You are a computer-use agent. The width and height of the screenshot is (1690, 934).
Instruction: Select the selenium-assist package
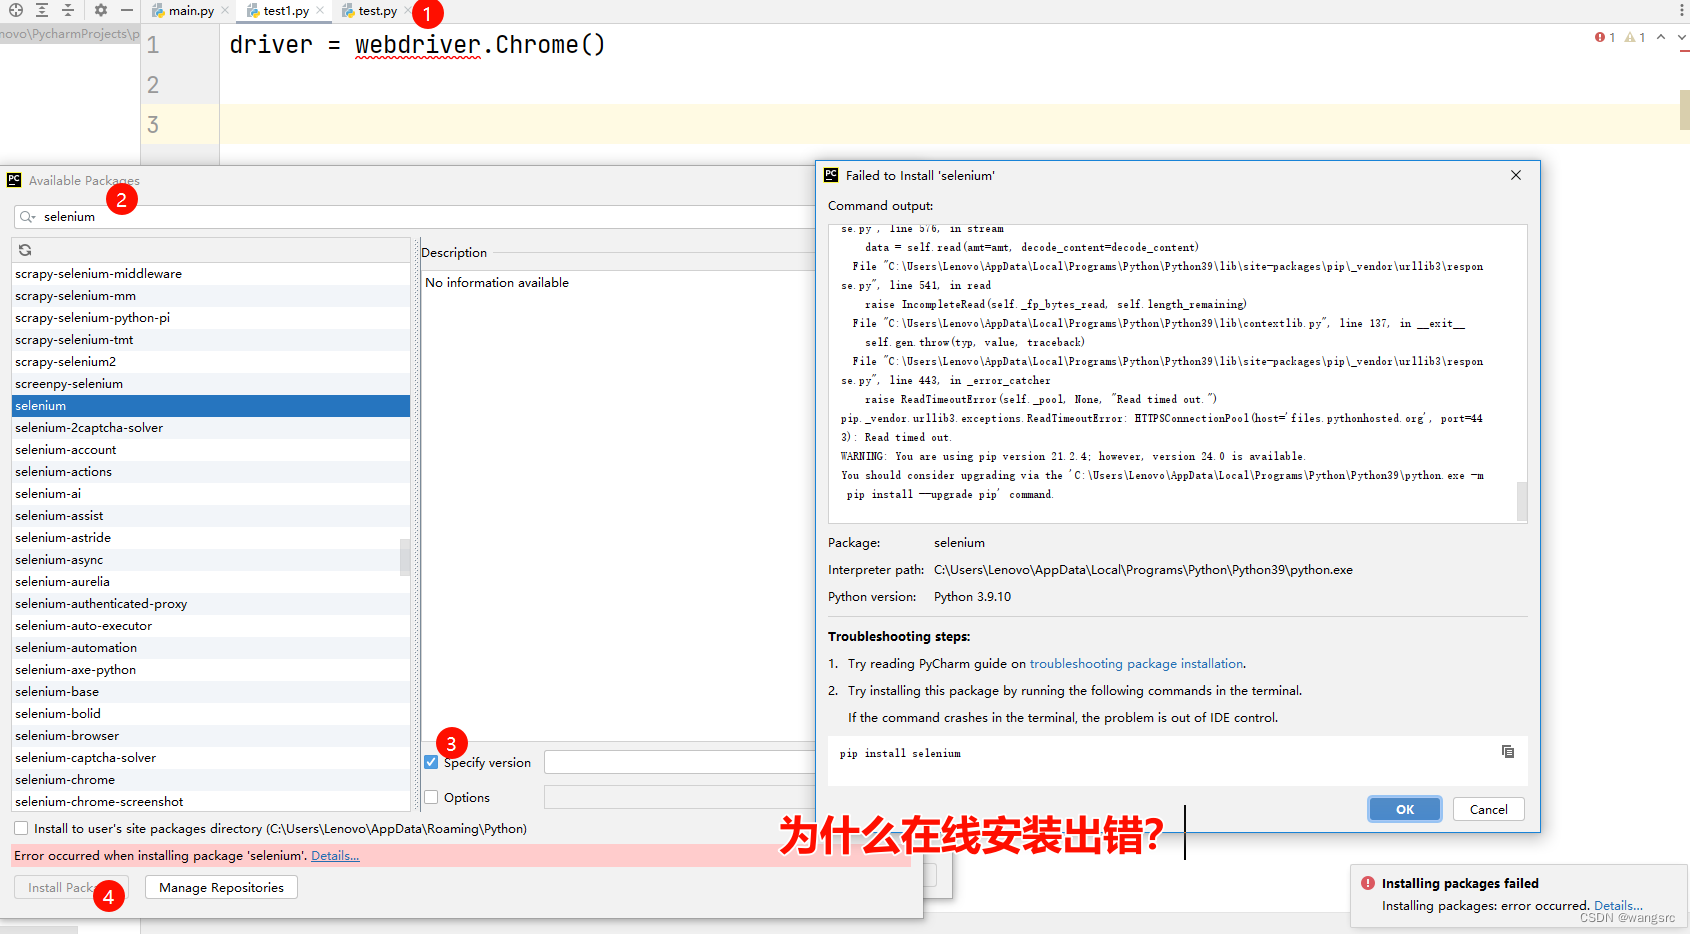click(211, 515)
